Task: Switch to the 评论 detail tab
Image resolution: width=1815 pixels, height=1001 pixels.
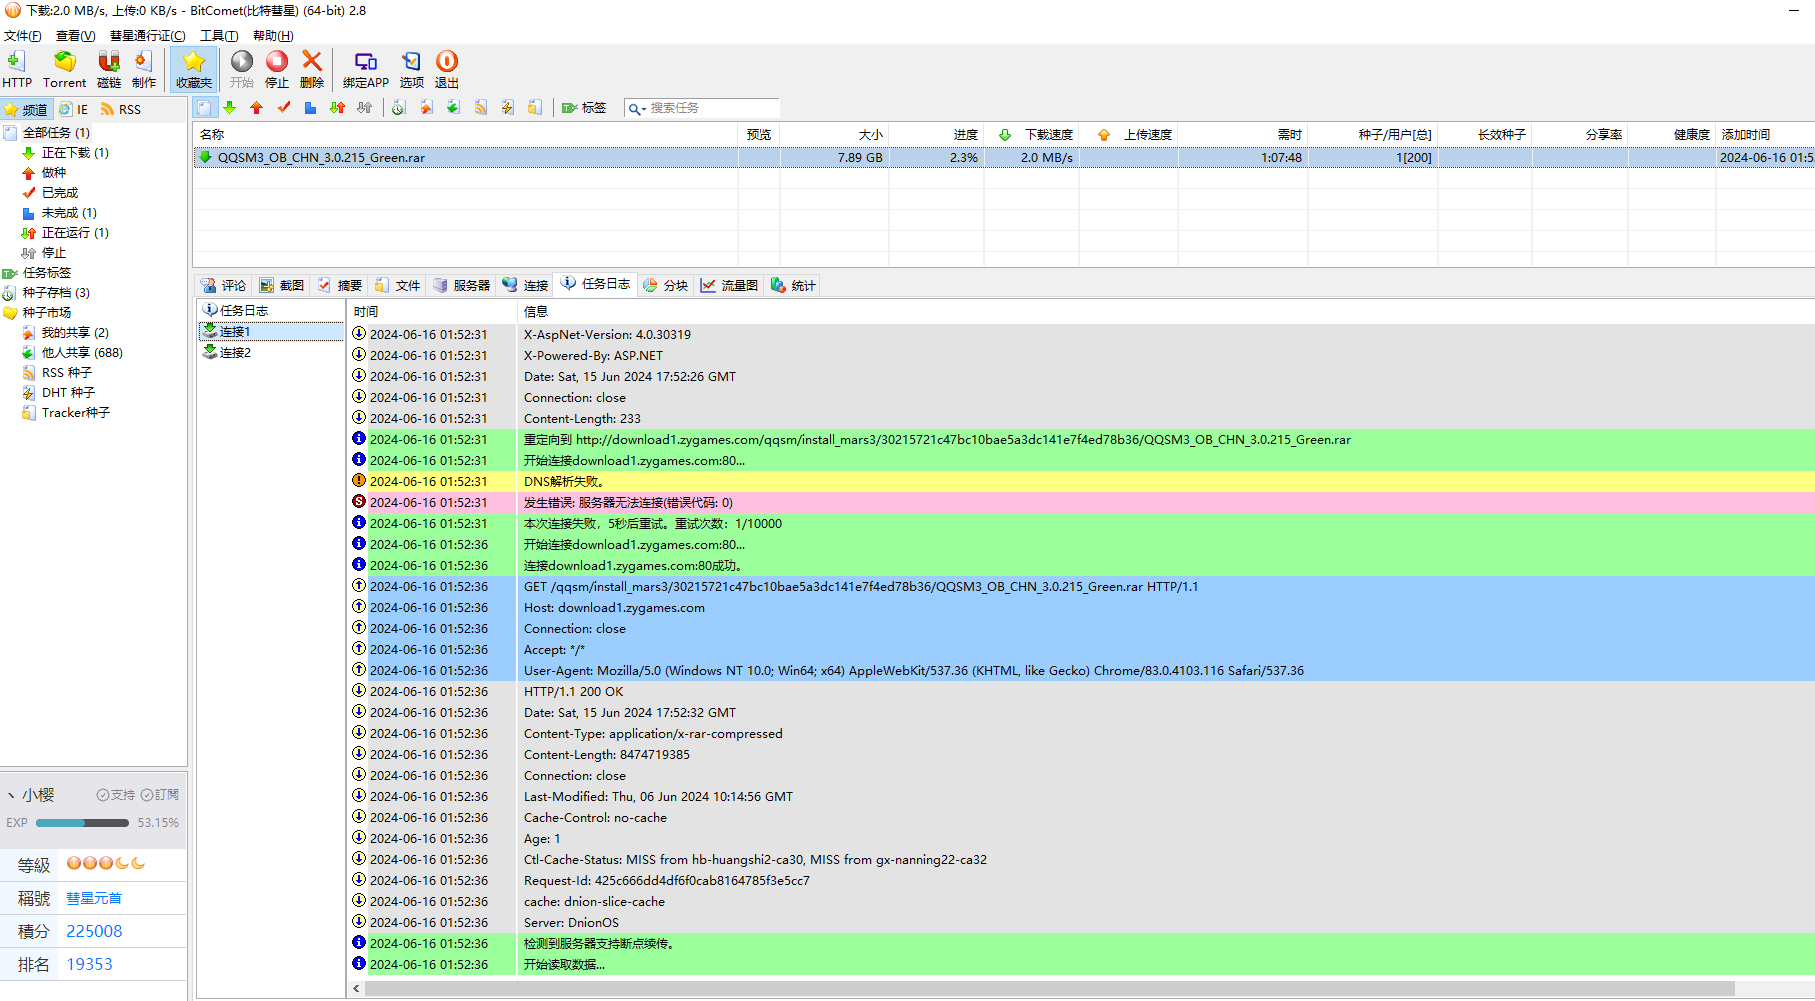Action: (x=223, y=285)
